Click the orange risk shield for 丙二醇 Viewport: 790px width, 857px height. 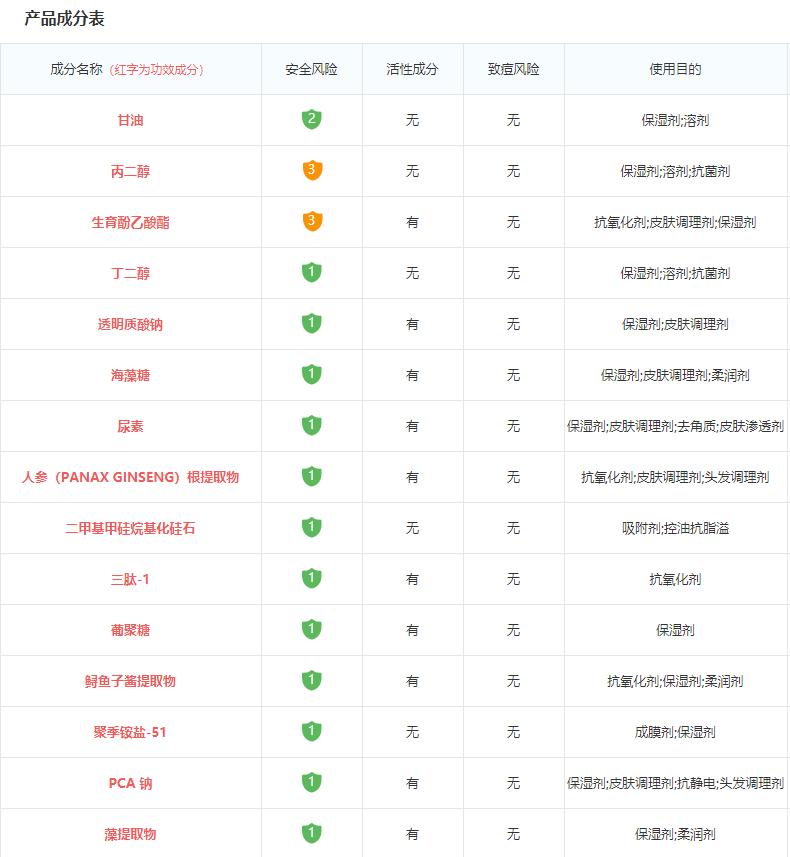(x=312, y=171)
